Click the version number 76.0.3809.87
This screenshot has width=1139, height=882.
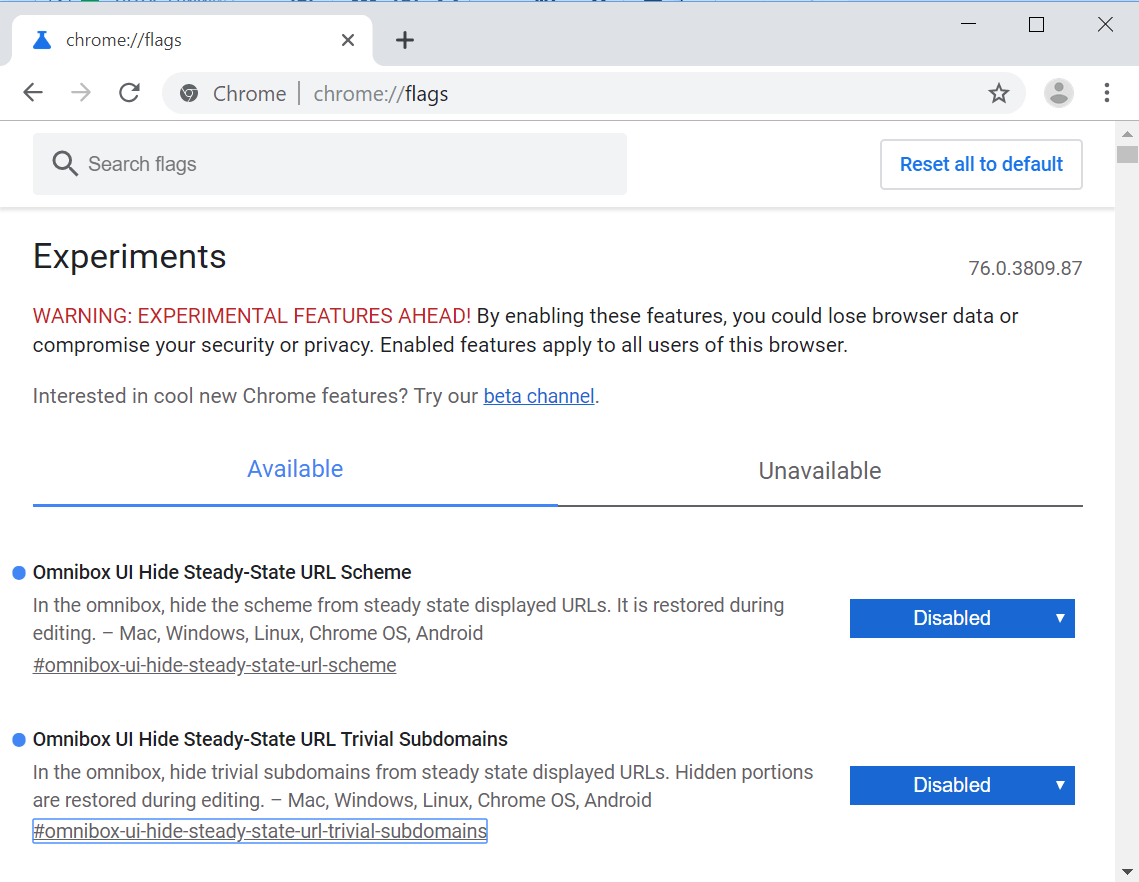pos(1025,268)
